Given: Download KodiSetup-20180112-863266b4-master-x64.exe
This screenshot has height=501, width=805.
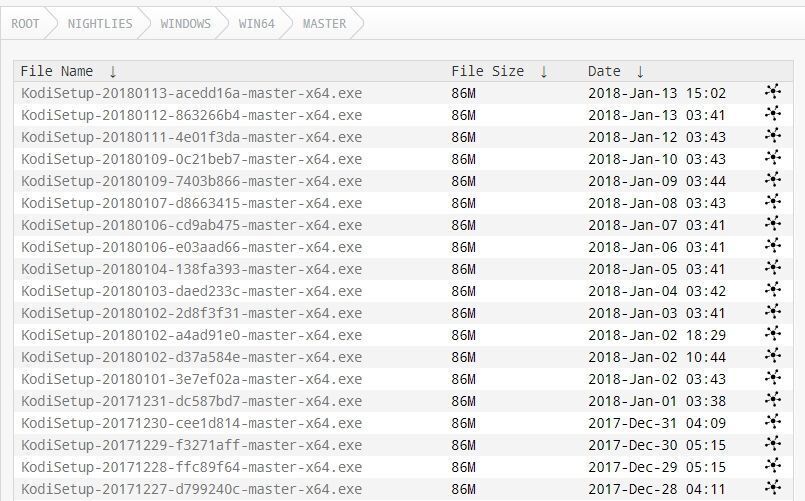Looking at the screenshot, I should point(191,115).
